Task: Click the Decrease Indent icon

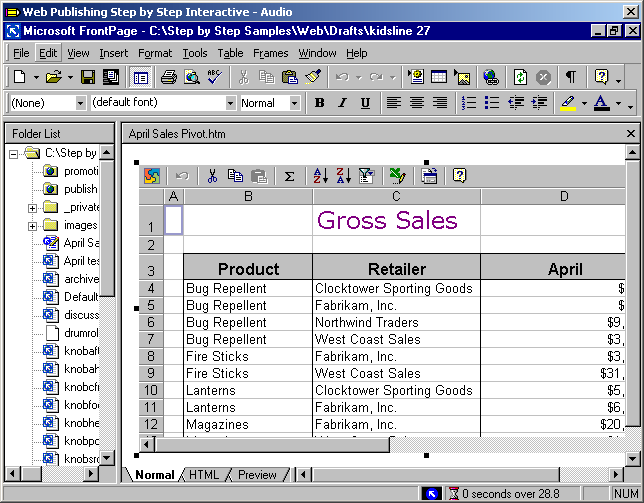Action: click(x=516, y=103)
